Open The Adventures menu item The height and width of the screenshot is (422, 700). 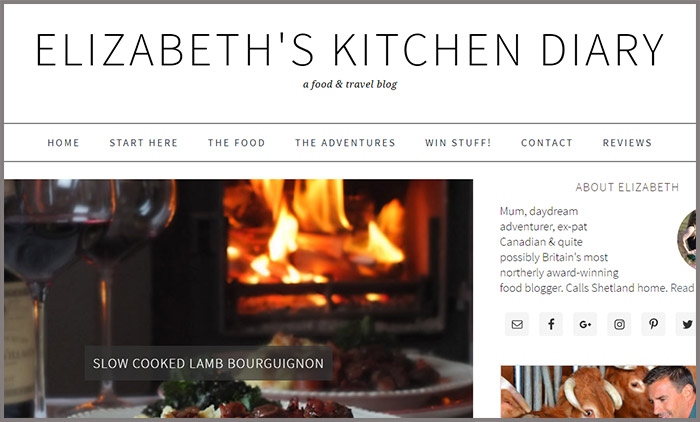tap(345, 143)
